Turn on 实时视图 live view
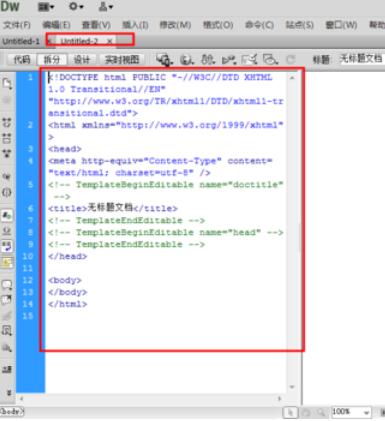 (122, 60)
